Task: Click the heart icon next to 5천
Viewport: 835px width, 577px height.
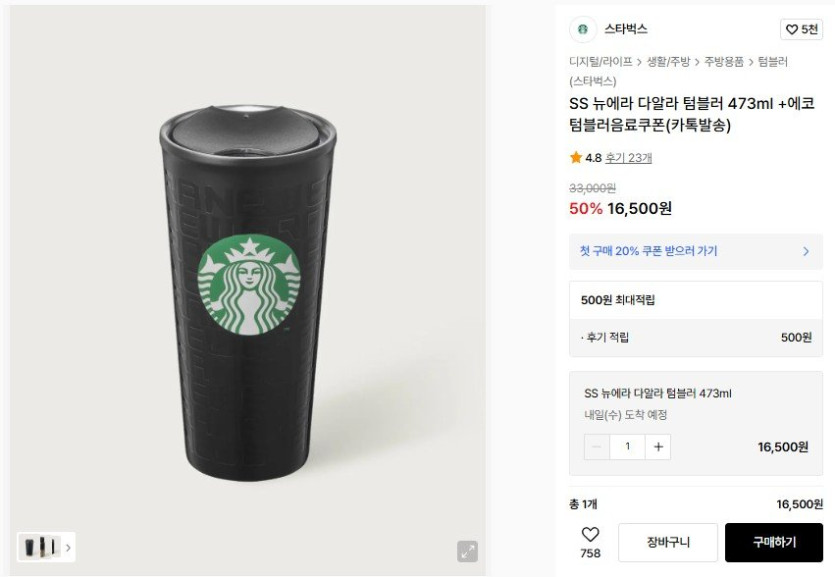Action: click(792, 30)
